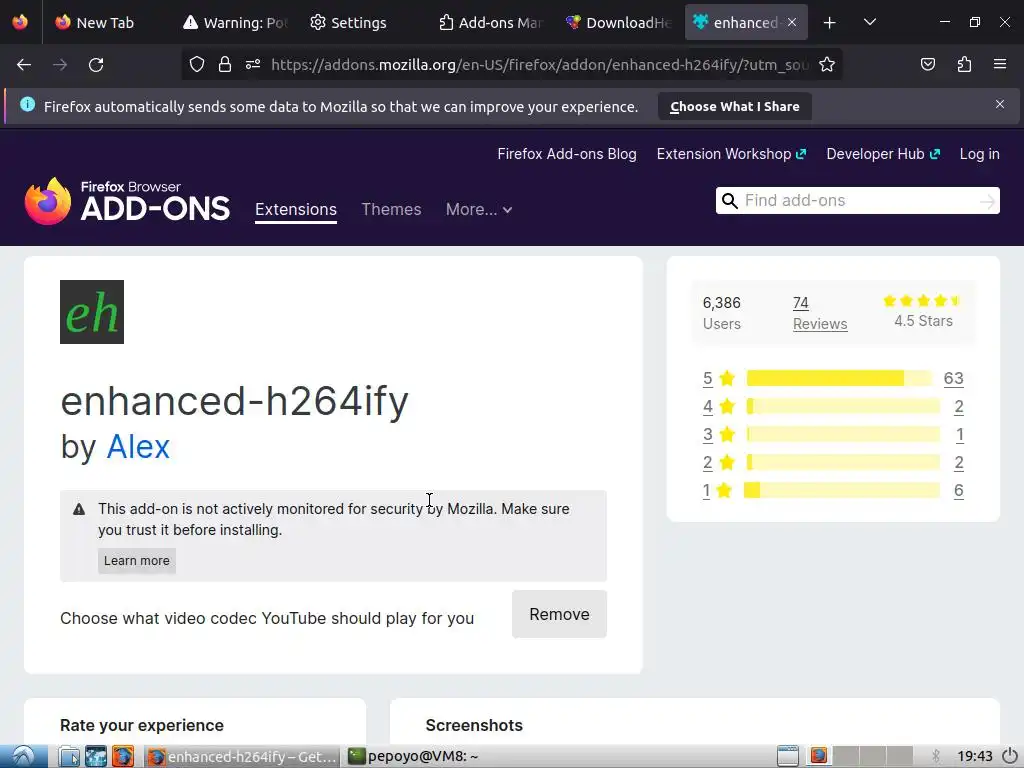Submit search with the arrow icon
This screenshot has height=768, width=1024.
click(987, 201)
